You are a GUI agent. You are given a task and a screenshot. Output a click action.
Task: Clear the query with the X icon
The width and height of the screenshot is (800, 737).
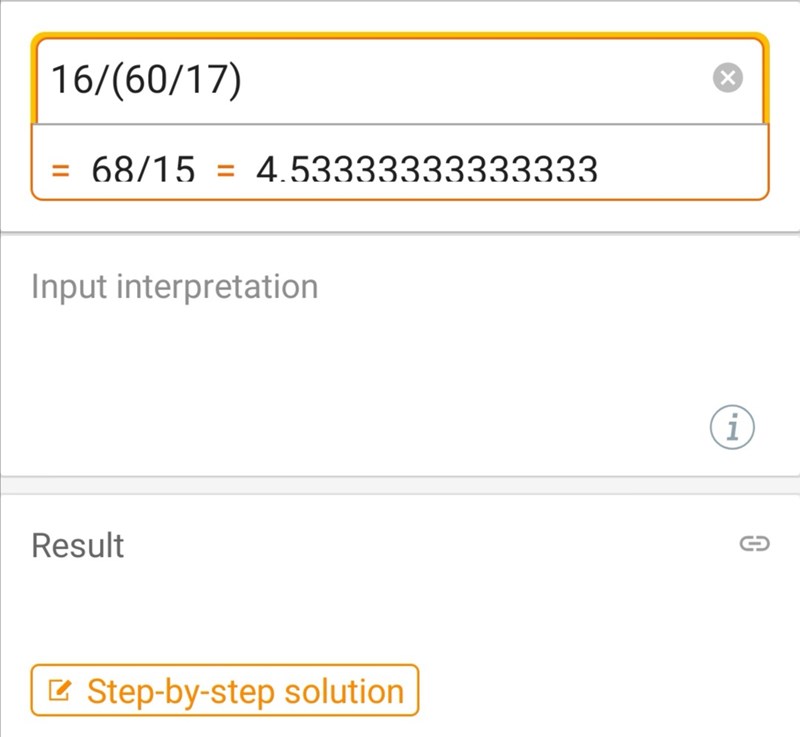(727, 78)
